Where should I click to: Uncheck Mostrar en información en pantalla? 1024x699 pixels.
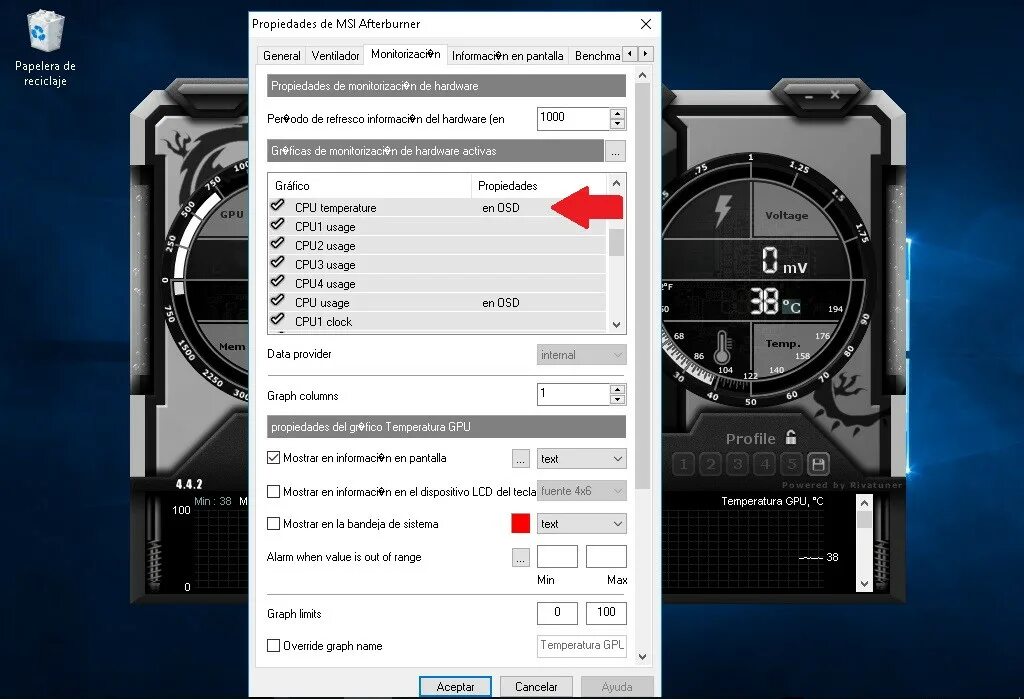point(274,458)
